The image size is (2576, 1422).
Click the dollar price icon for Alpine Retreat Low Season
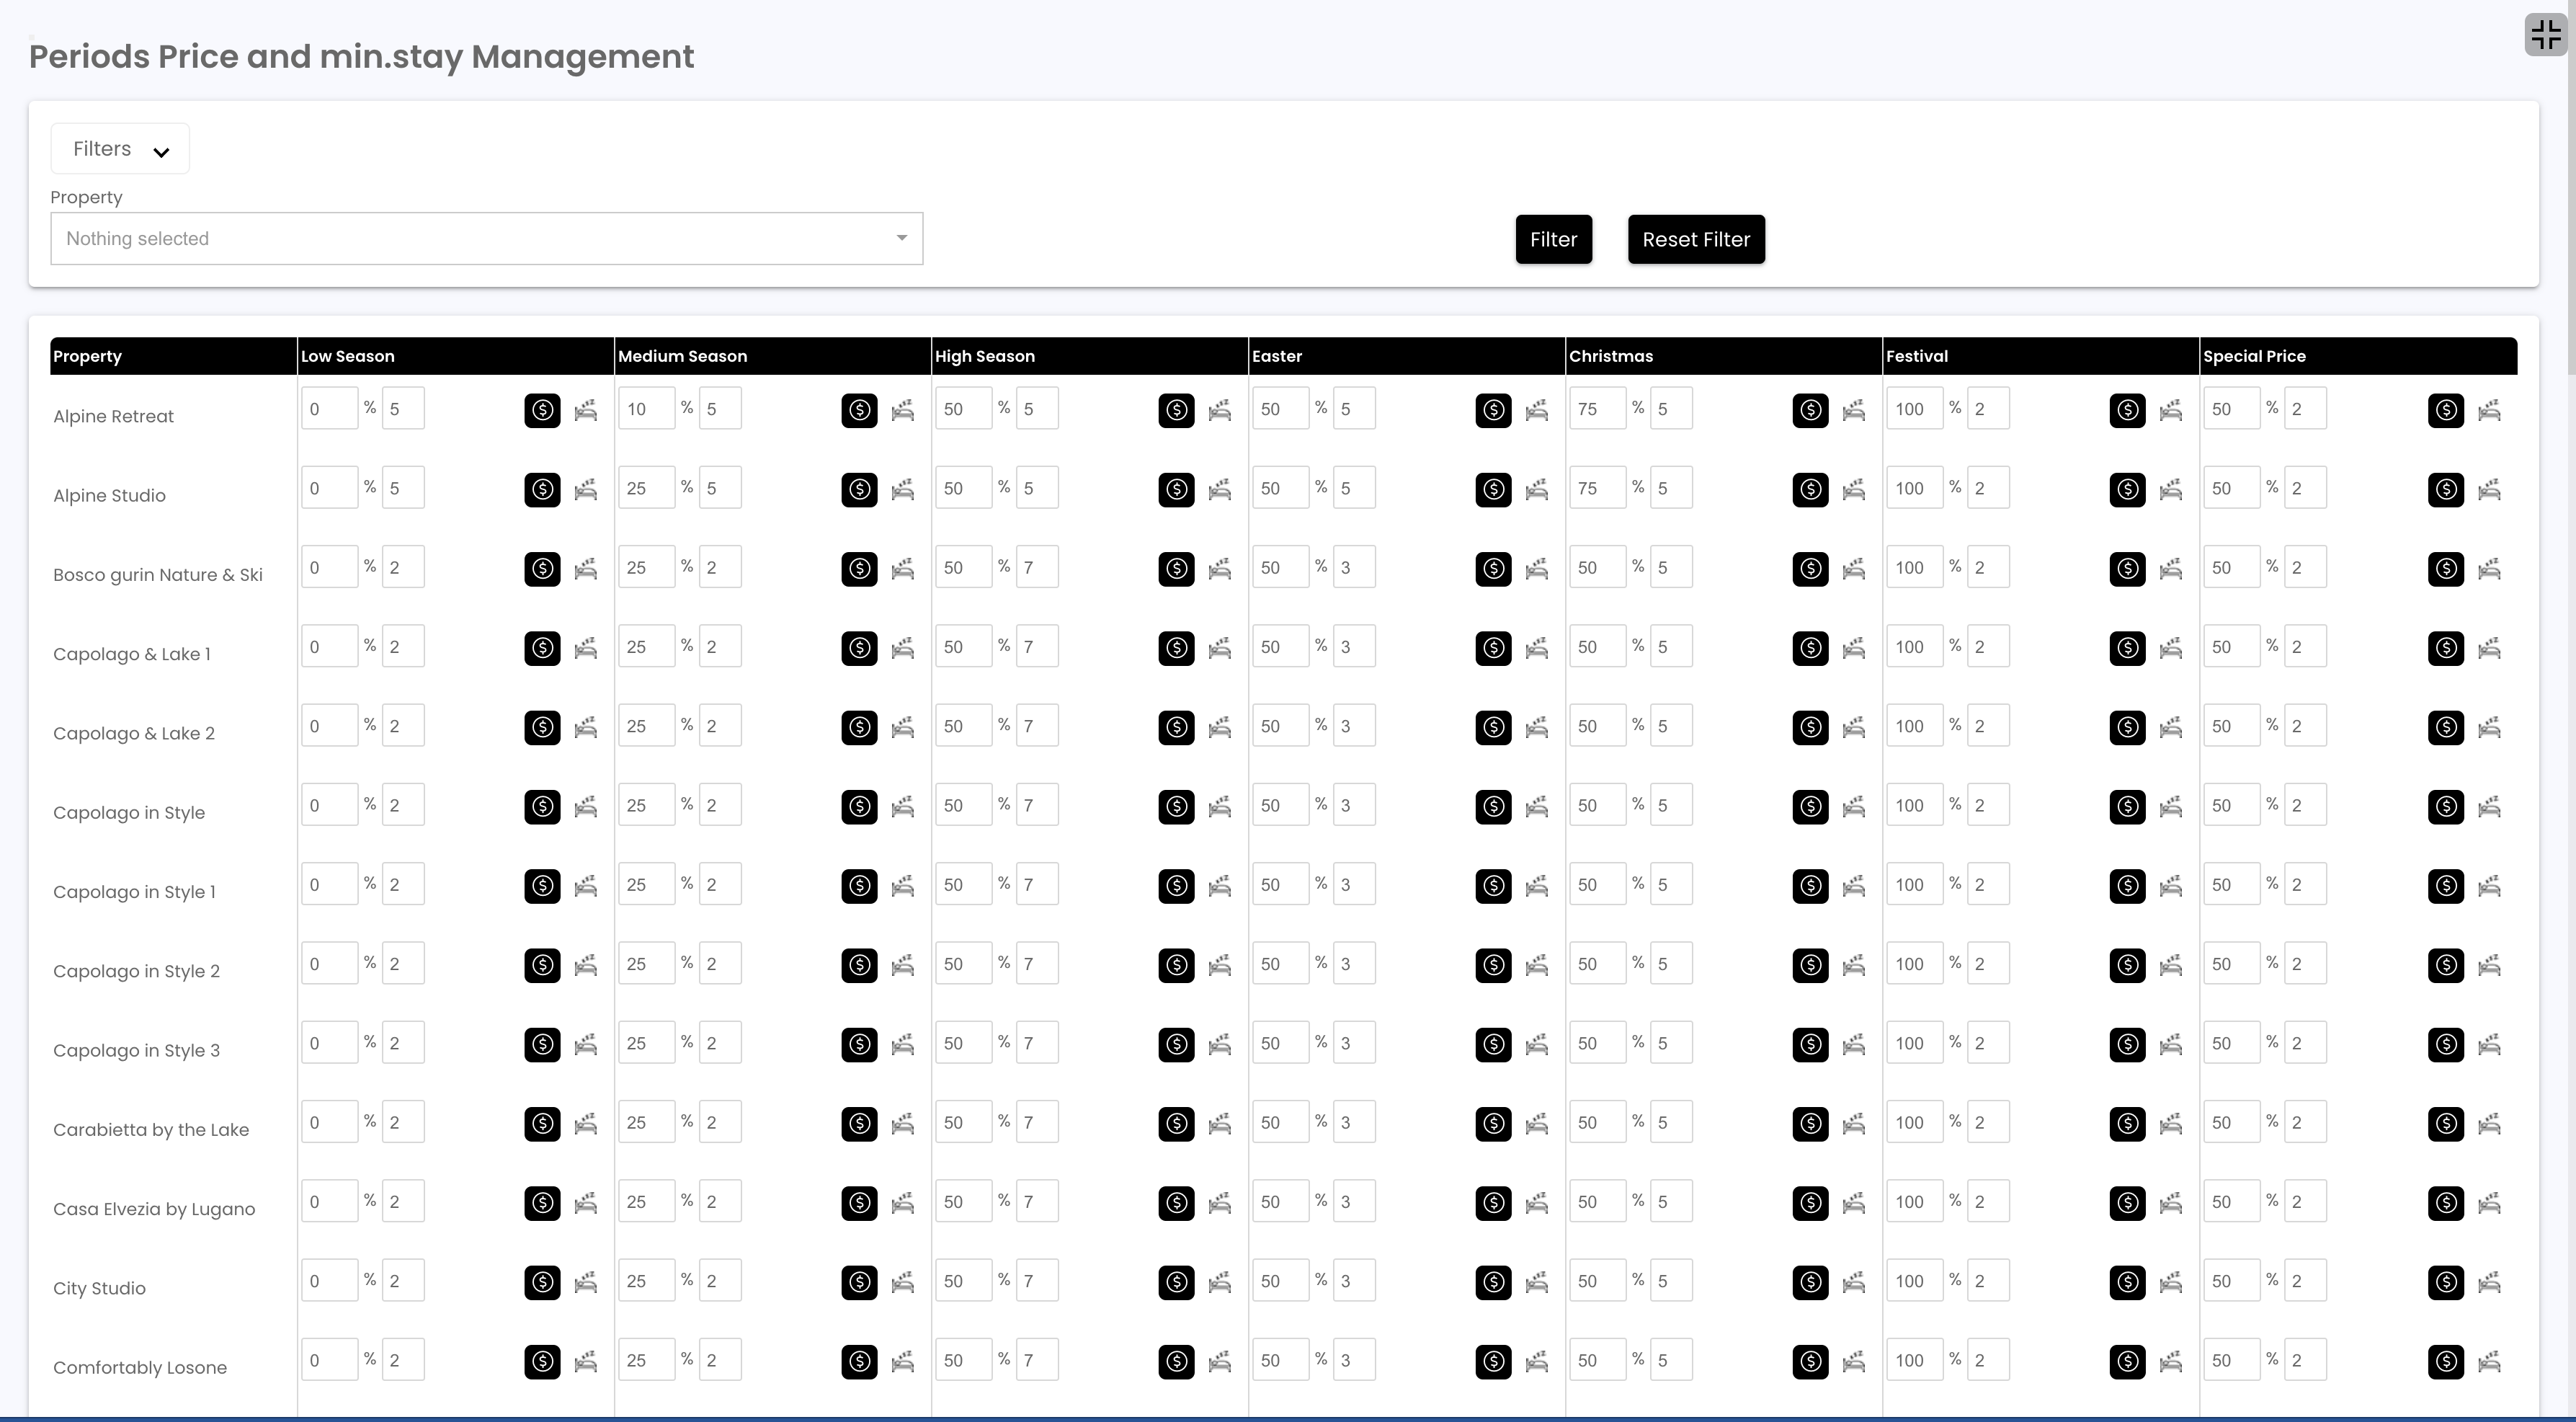pos(542,410)
